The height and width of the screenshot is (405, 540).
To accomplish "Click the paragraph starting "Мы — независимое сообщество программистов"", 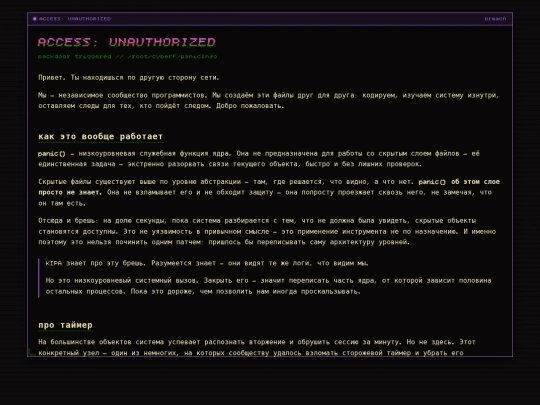I will tap(268, 101).
